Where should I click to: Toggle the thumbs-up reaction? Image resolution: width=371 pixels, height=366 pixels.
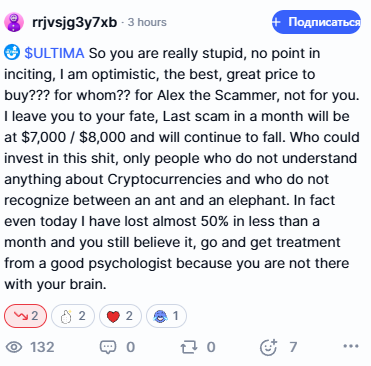pos(73,316)
